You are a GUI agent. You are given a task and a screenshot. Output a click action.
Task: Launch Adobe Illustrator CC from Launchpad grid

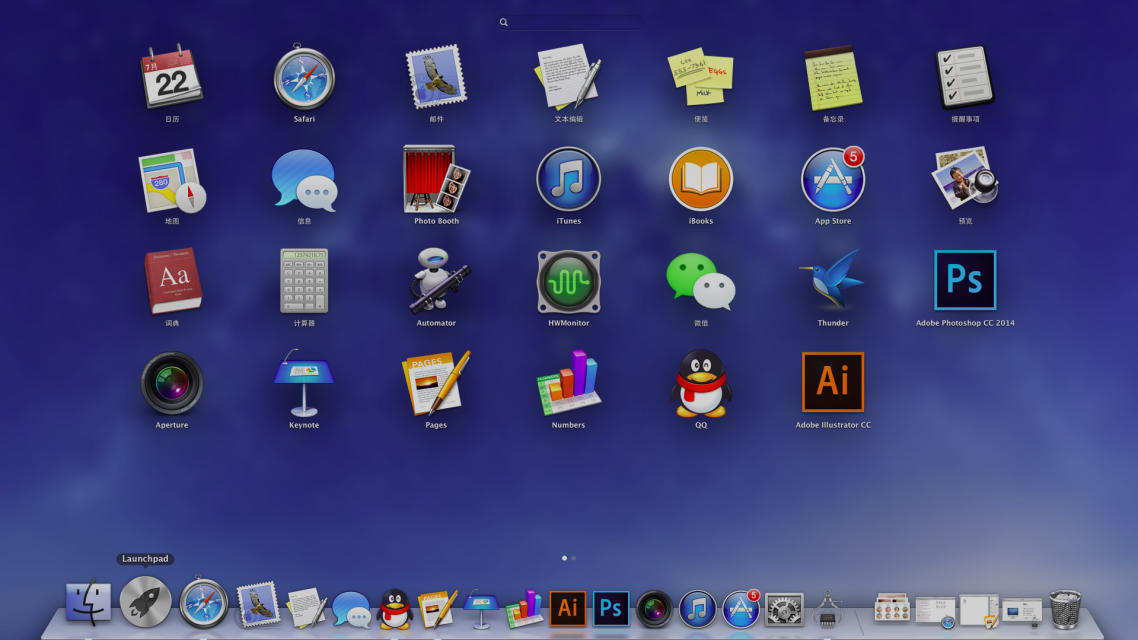[x=833, y=382]
